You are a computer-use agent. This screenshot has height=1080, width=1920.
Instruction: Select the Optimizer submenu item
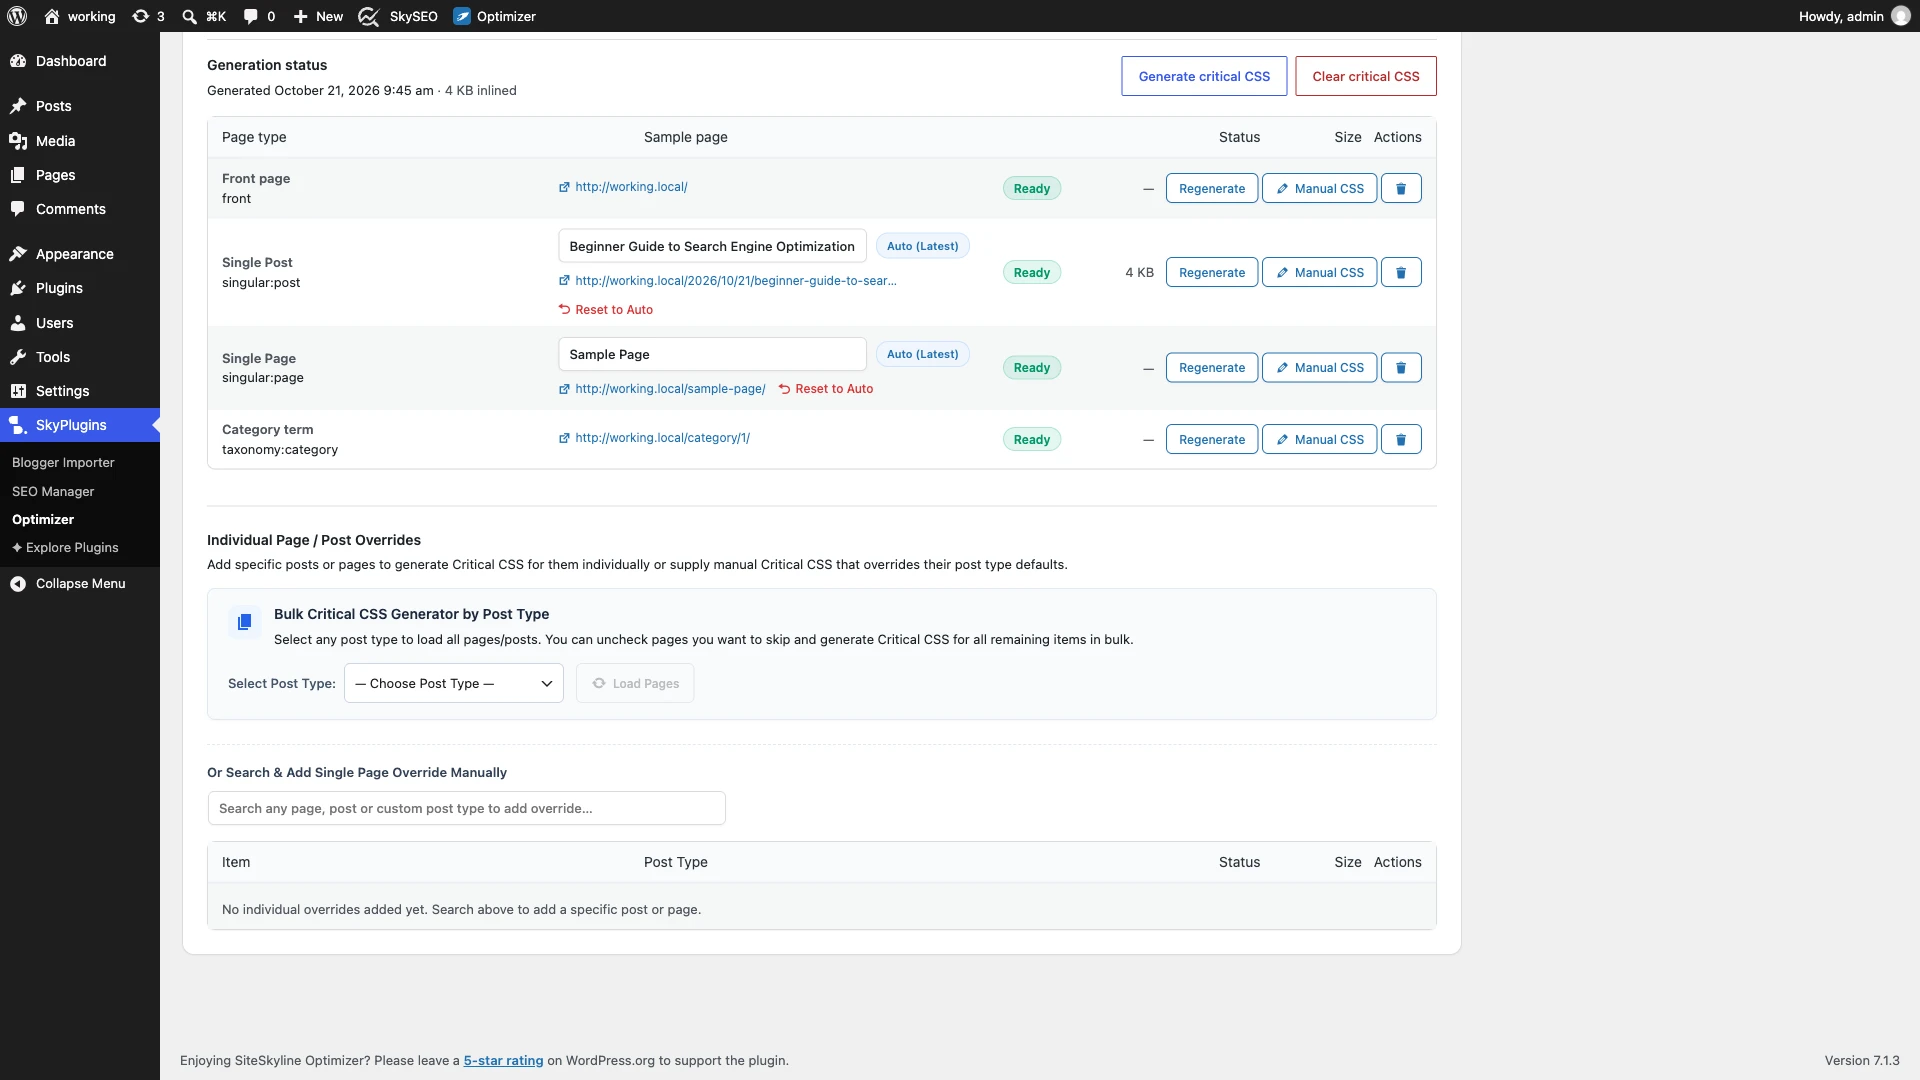click(43, 519)
